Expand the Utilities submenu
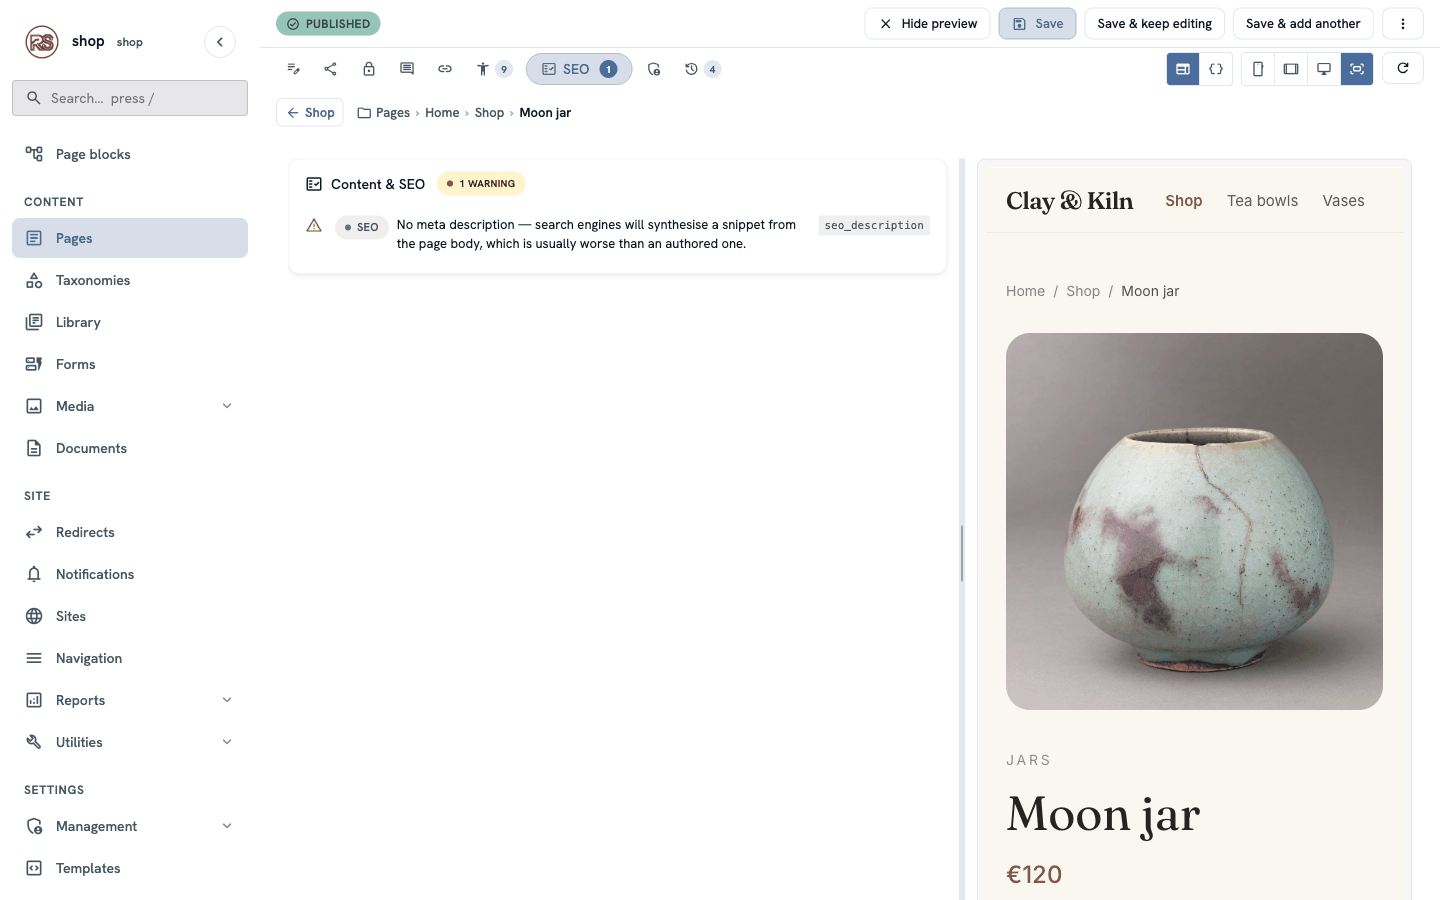This screenshot has height=900, width=1440. [227, 742]
